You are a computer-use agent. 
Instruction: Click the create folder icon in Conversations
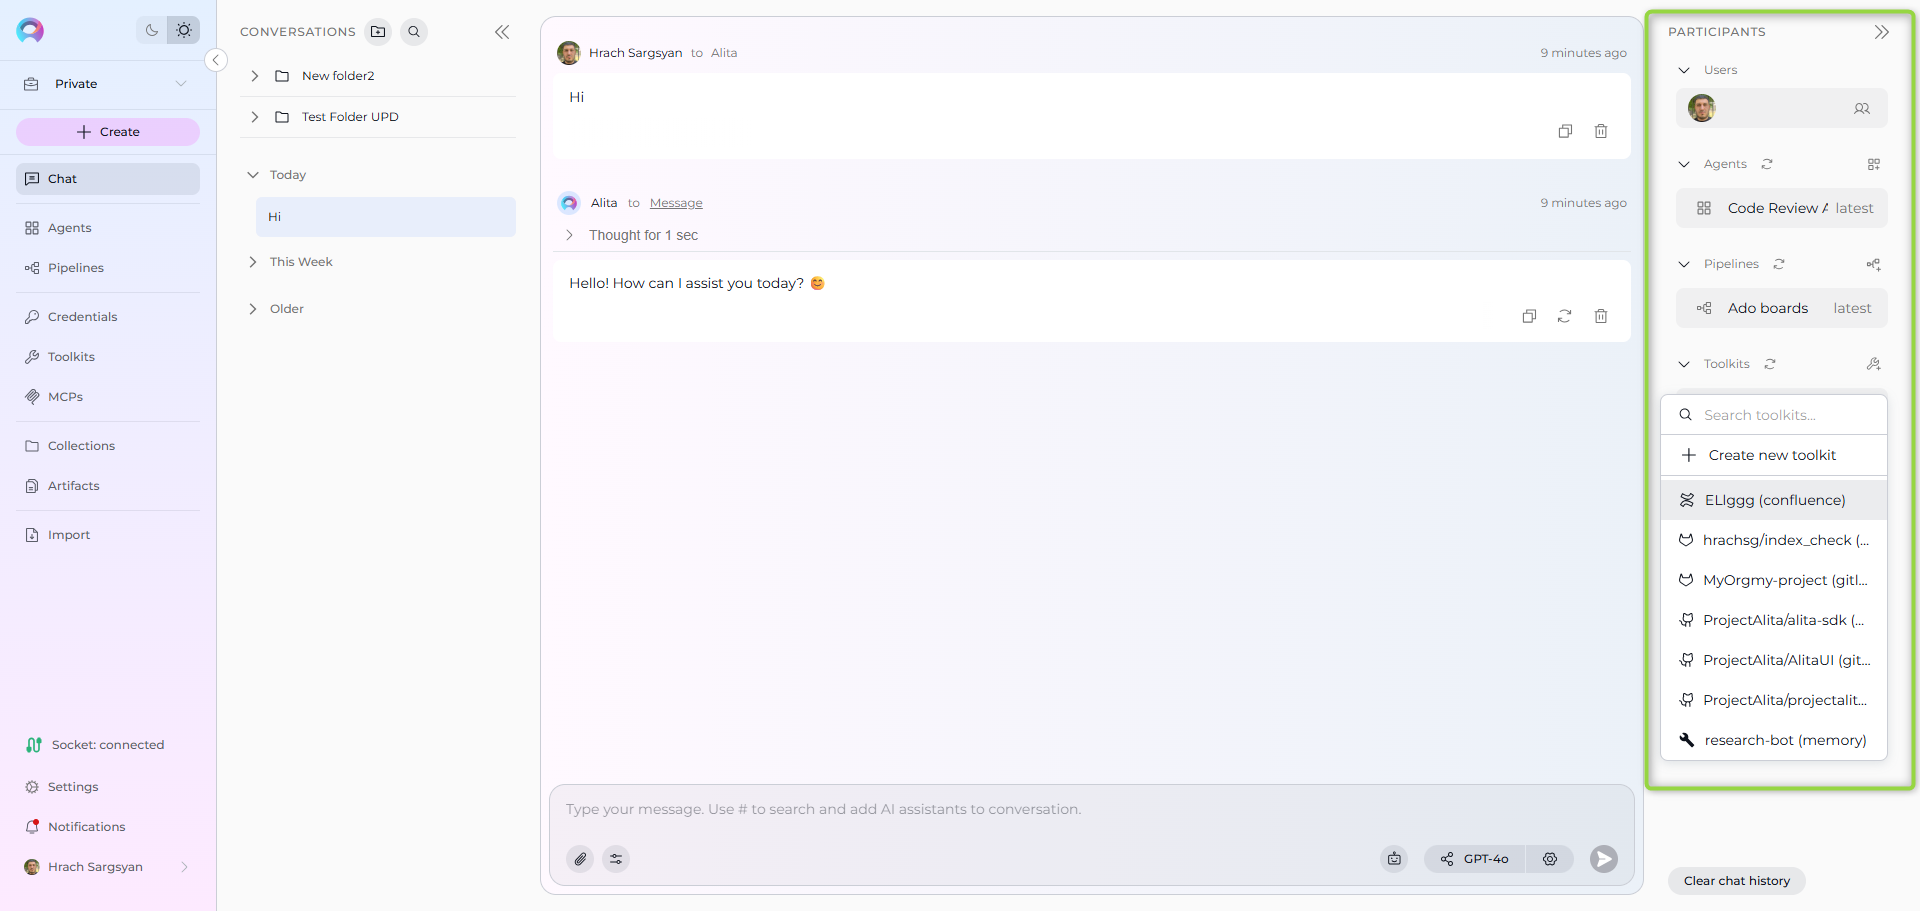click(x=378, y=32)
